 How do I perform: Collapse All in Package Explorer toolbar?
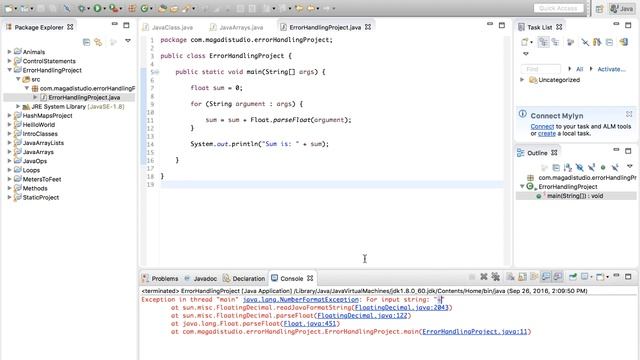86,42
